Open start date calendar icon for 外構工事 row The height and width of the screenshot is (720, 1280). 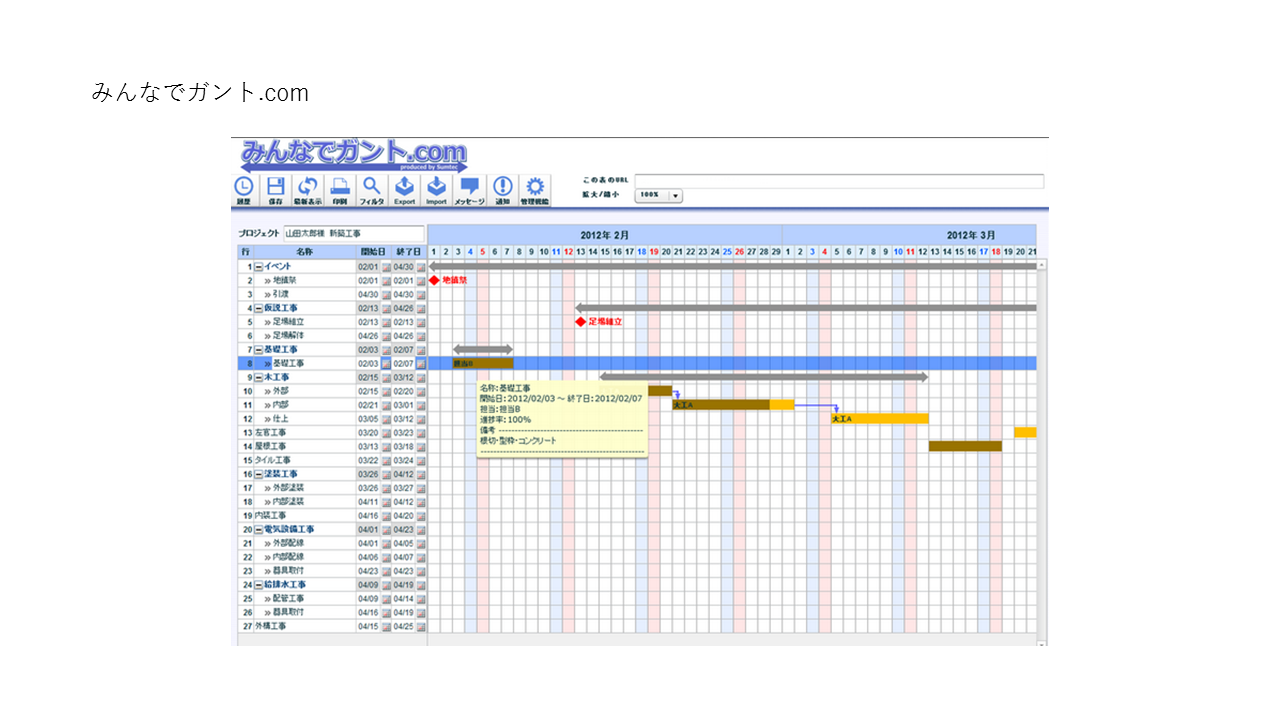pos(386,626)
